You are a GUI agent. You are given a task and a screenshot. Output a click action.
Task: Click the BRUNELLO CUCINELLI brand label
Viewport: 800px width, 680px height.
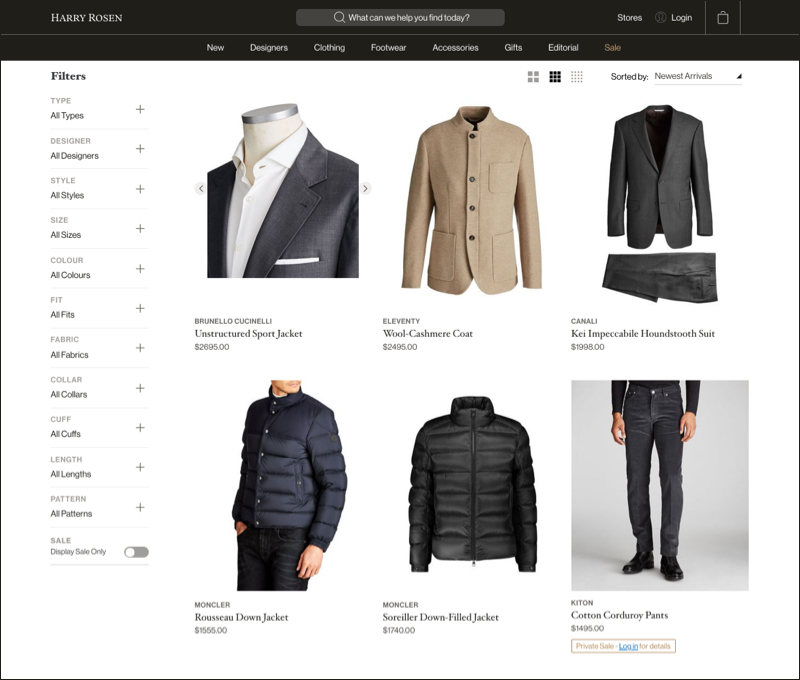[233, 321]
